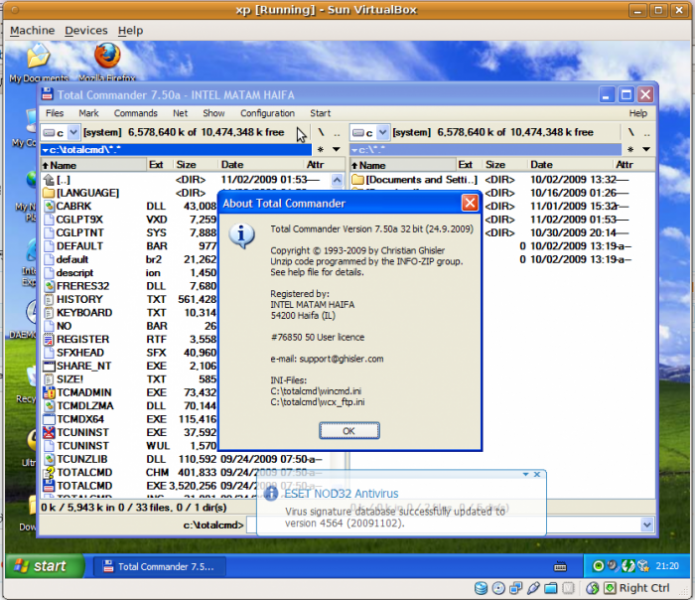Click right panel root directory backslash button

[x=630, y=132]
